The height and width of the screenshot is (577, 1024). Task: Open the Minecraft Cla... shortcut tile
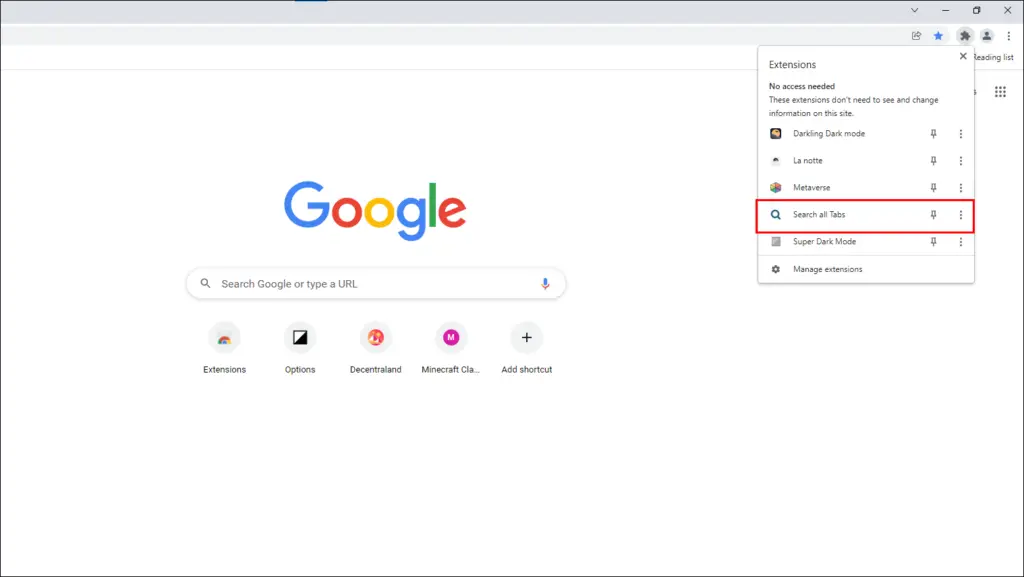[451, 349]
